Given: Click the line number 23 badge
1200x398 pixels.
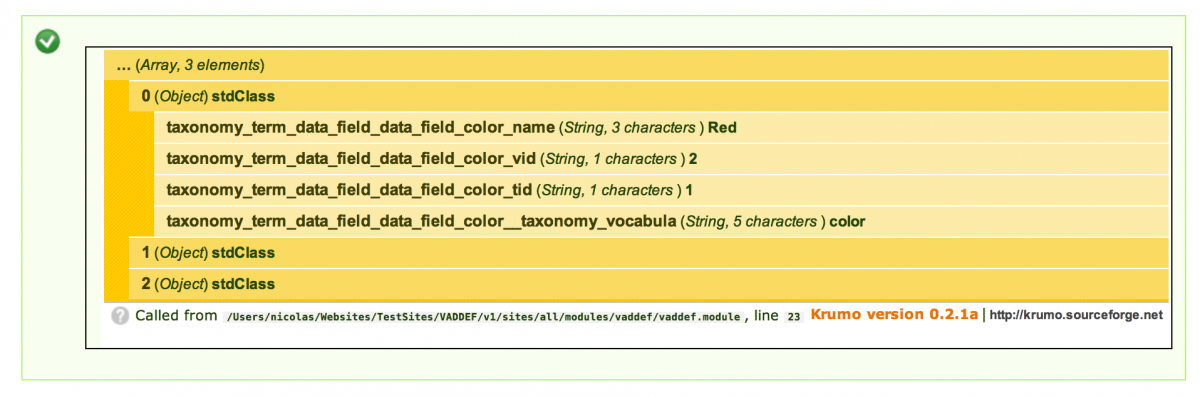Looking at the screenshot, I should [793, 317].
